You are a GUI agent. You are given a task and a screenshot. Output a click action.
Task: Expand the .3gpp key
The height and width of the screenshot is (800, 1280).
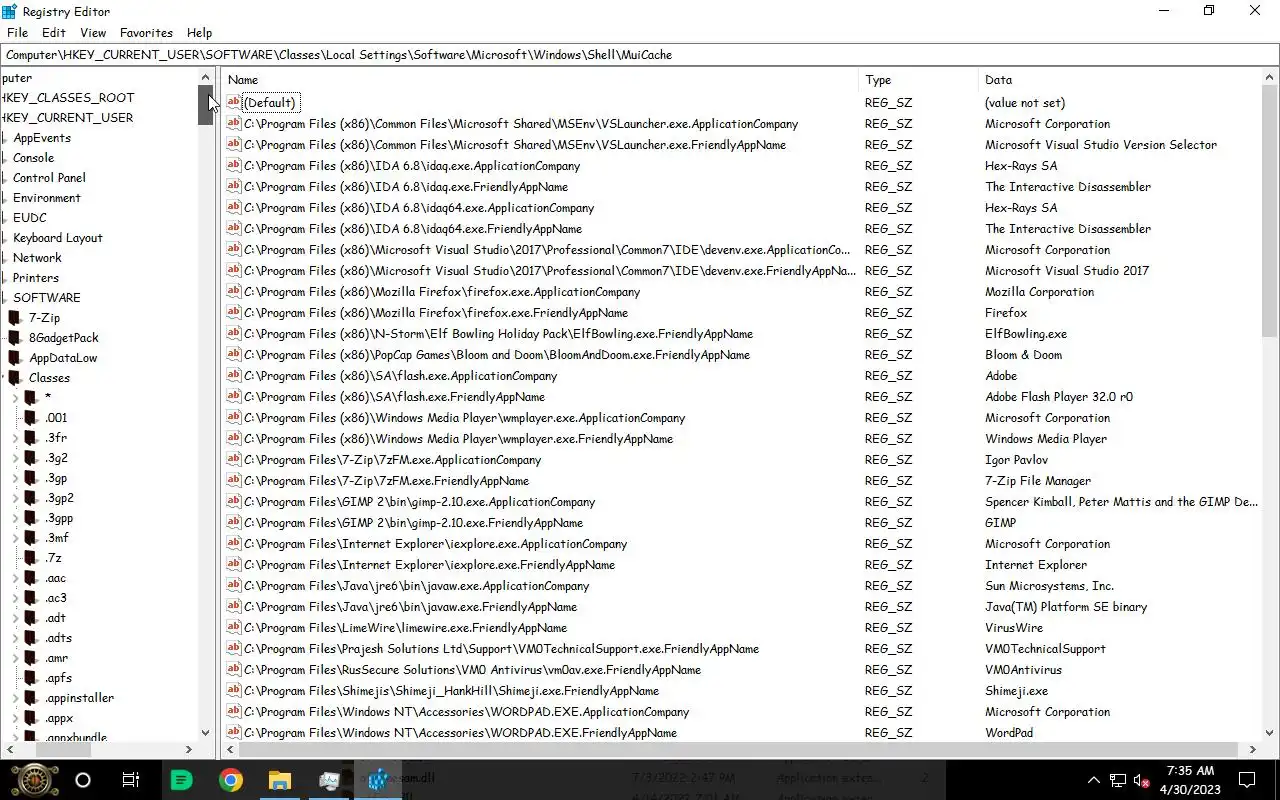(16, 517)
